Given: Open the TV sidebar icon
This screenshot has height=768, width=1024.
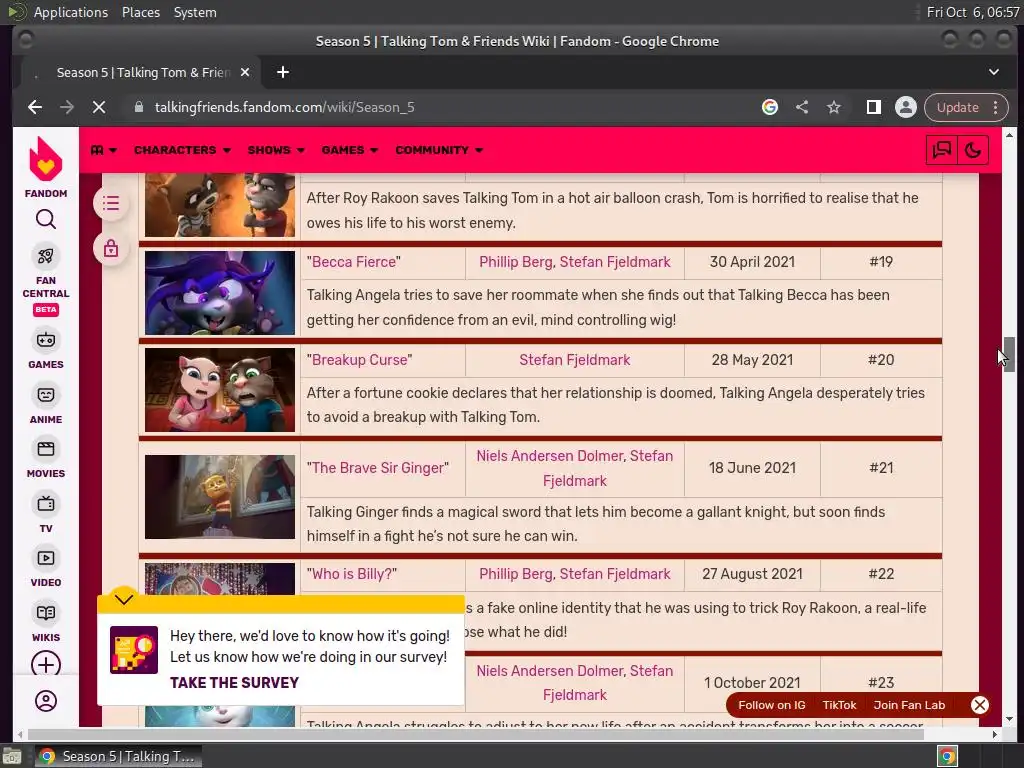Looking at the screenshot, I should tap(46, 504).
